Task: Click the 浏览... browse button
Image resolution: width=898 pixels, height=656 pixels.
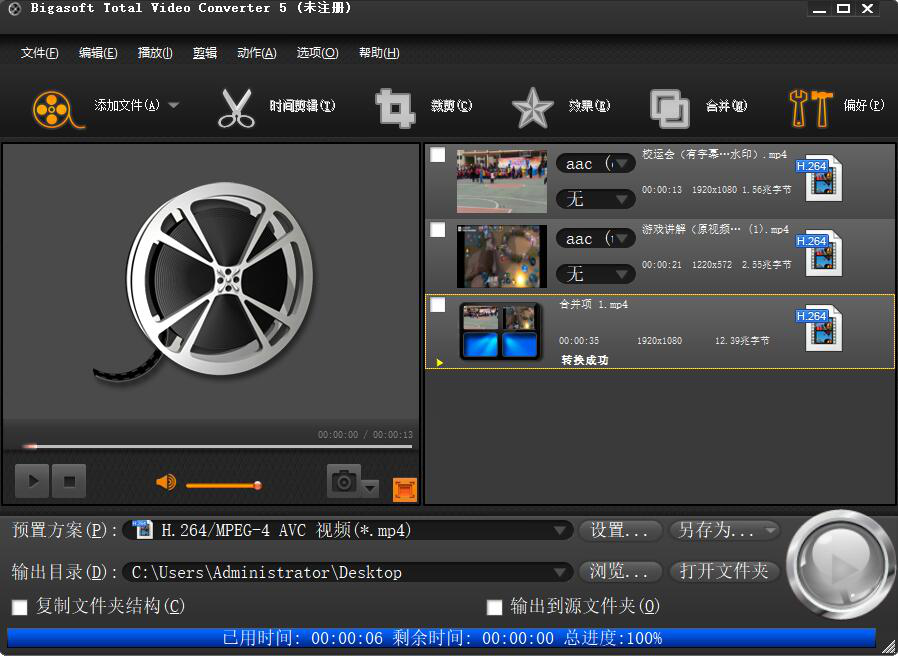Action: (620, 572)
